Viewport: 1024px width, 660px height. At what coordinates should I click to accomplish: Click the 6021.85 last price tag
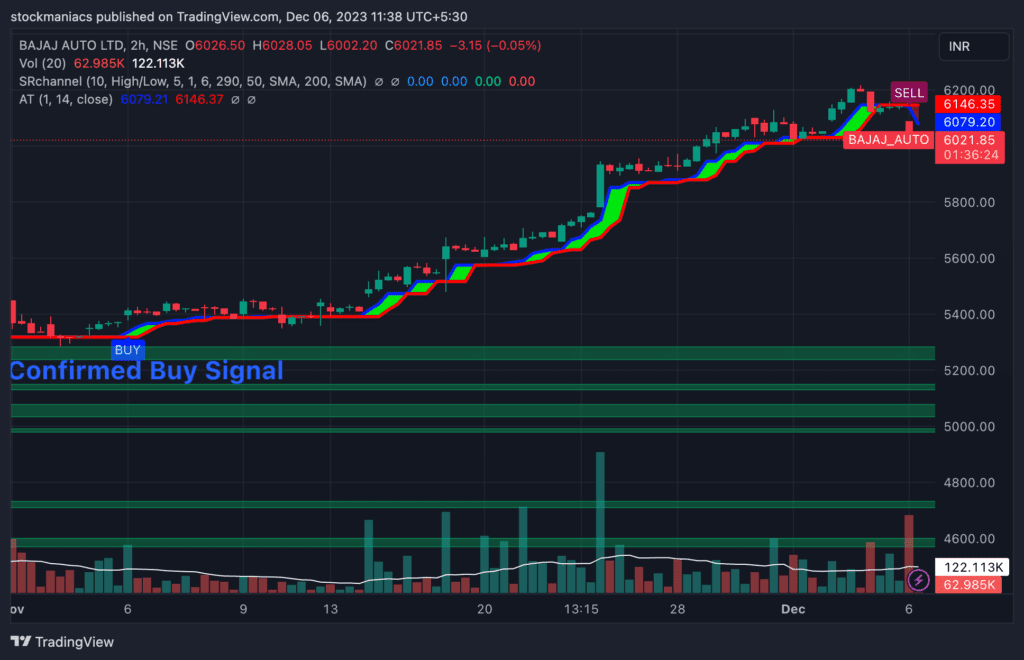(969, 140)
